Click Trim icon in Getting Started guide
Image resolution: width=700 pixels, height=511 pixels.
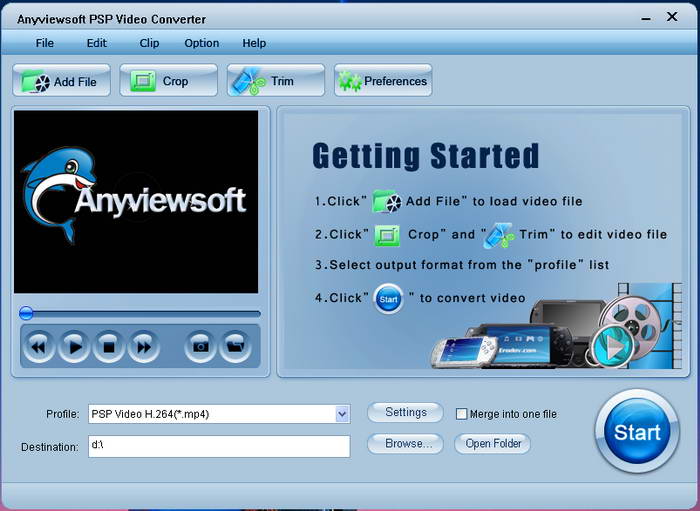tap(499, 235)
